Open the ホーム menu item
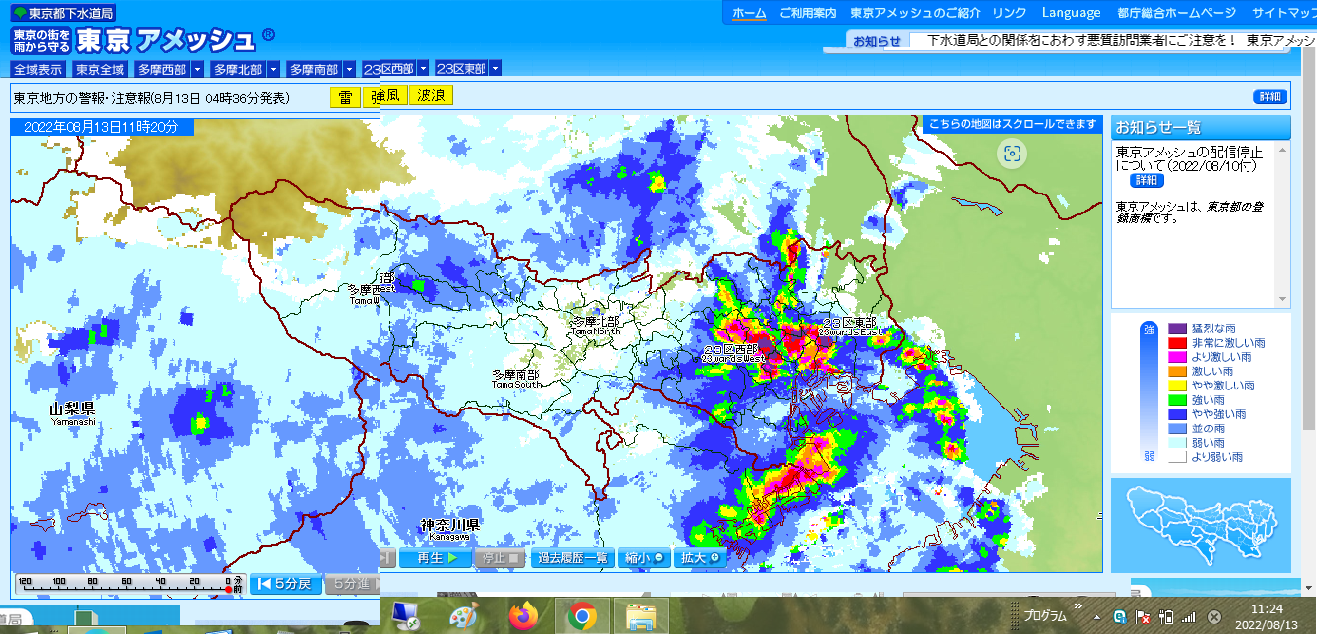Screen dimensions: 1317x634 pyautogui.click(x=749, y=13)
